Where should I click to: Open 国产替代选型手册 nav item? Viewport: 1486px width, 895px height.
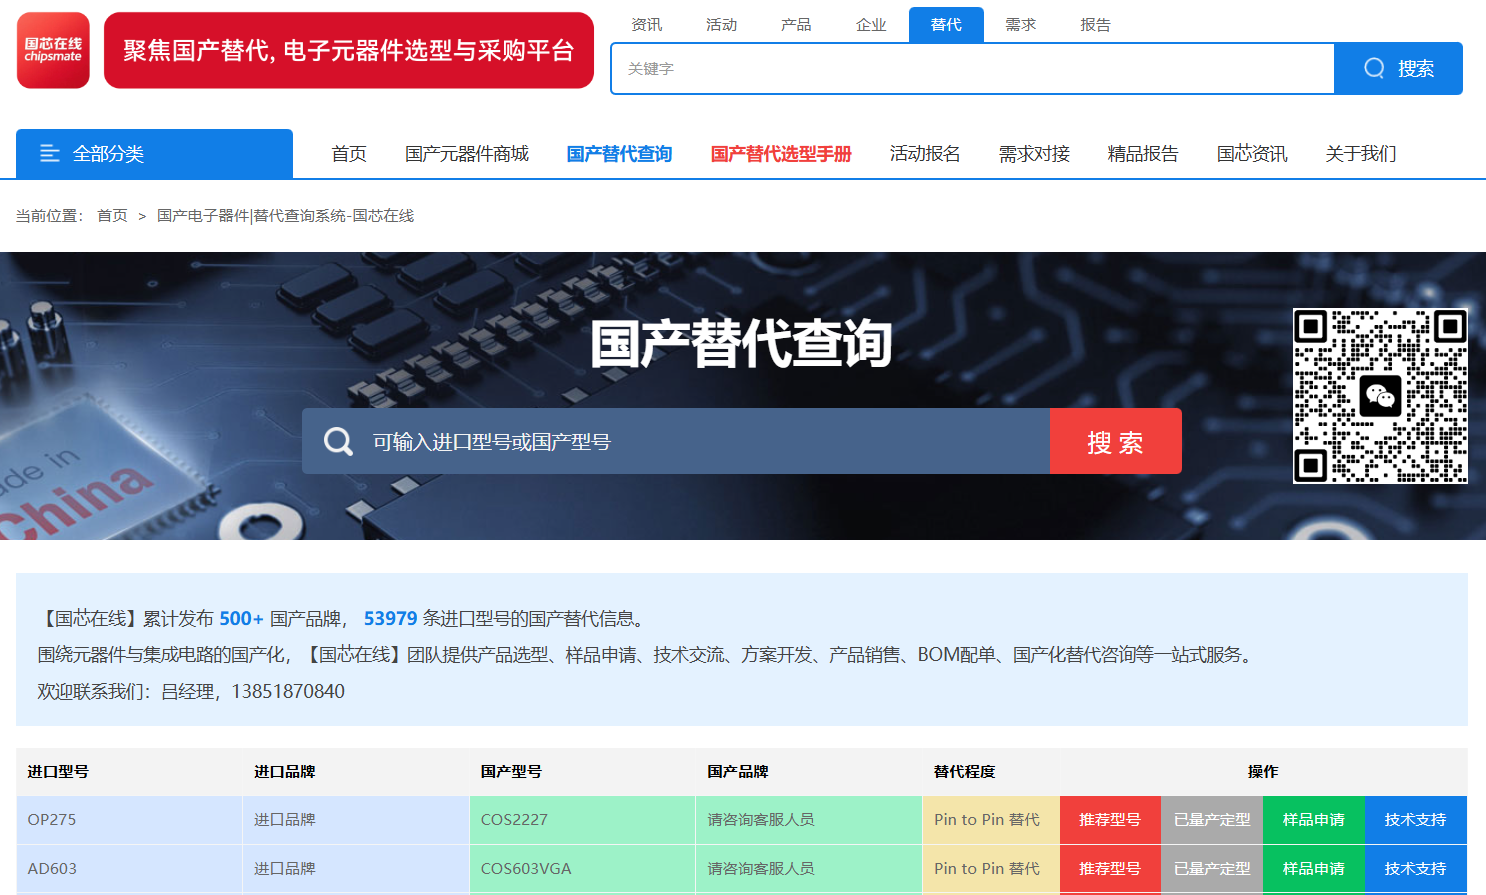click(781, 153)
